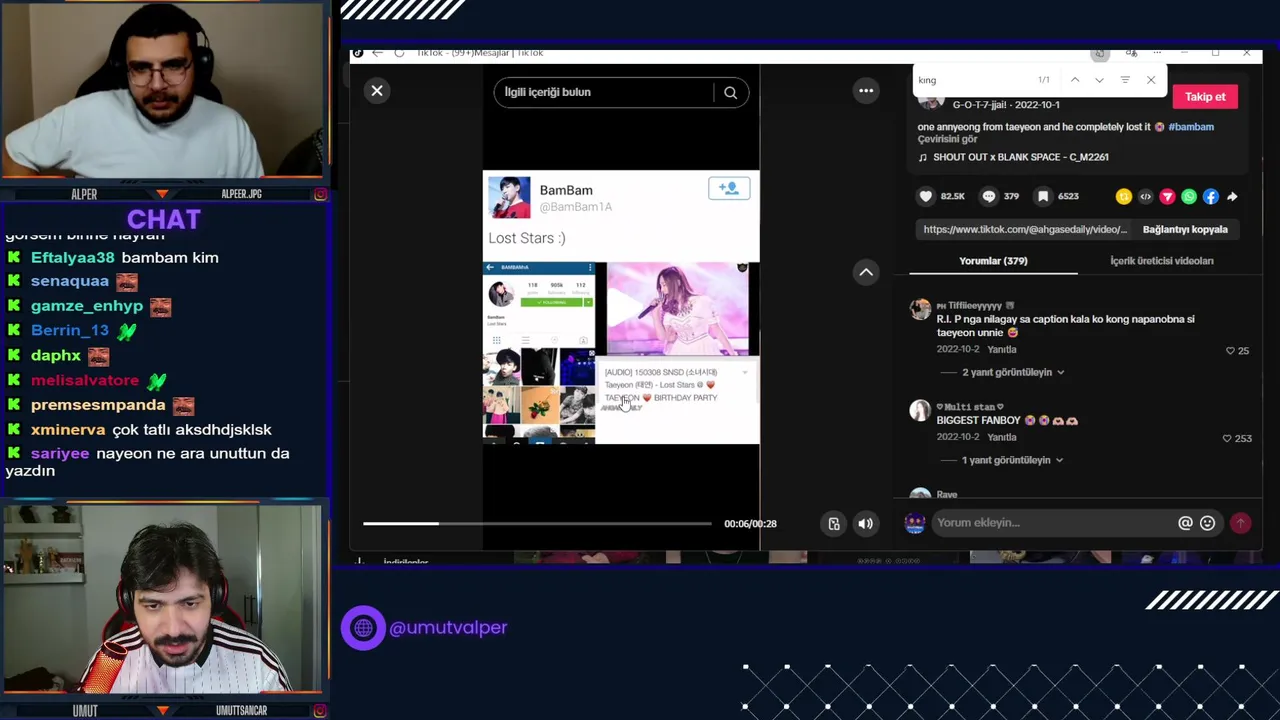Open Multi stan commenter avatar
The image size is (1280, 720).
tap(920, 411)
